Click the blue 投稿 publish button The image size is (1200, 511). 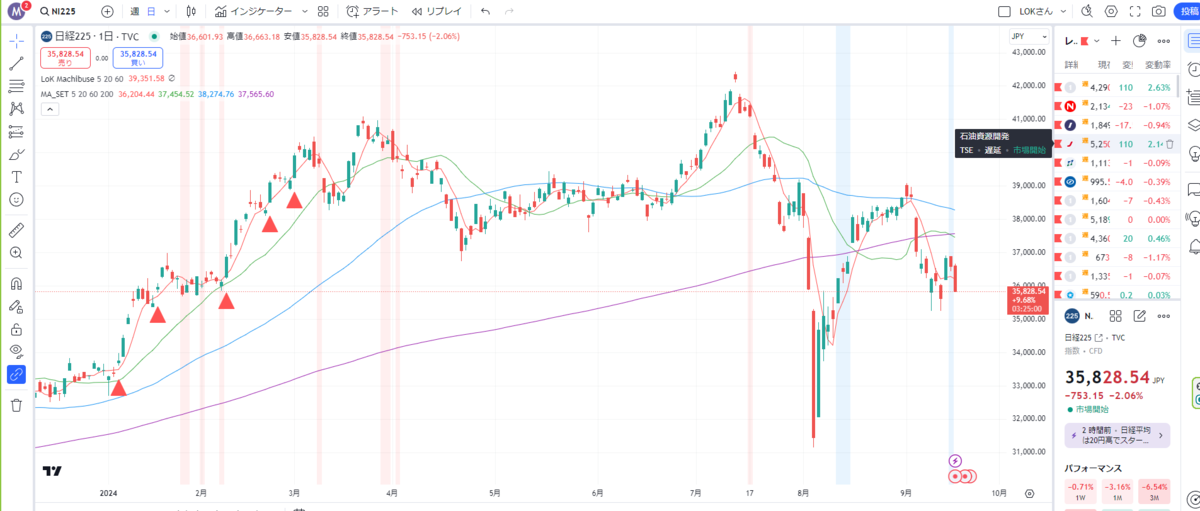coord(1189,11)
